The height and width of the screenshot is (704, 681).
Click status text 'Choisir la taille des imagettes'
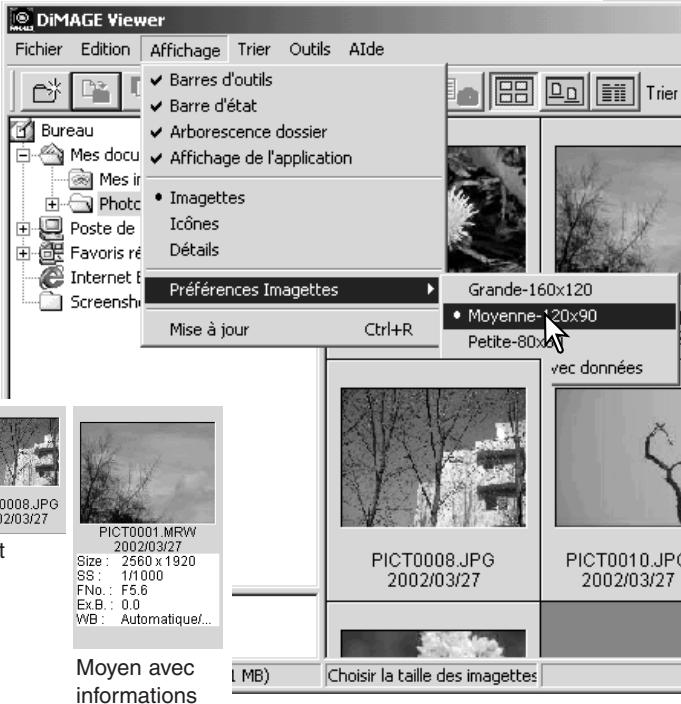coord(432,675)
